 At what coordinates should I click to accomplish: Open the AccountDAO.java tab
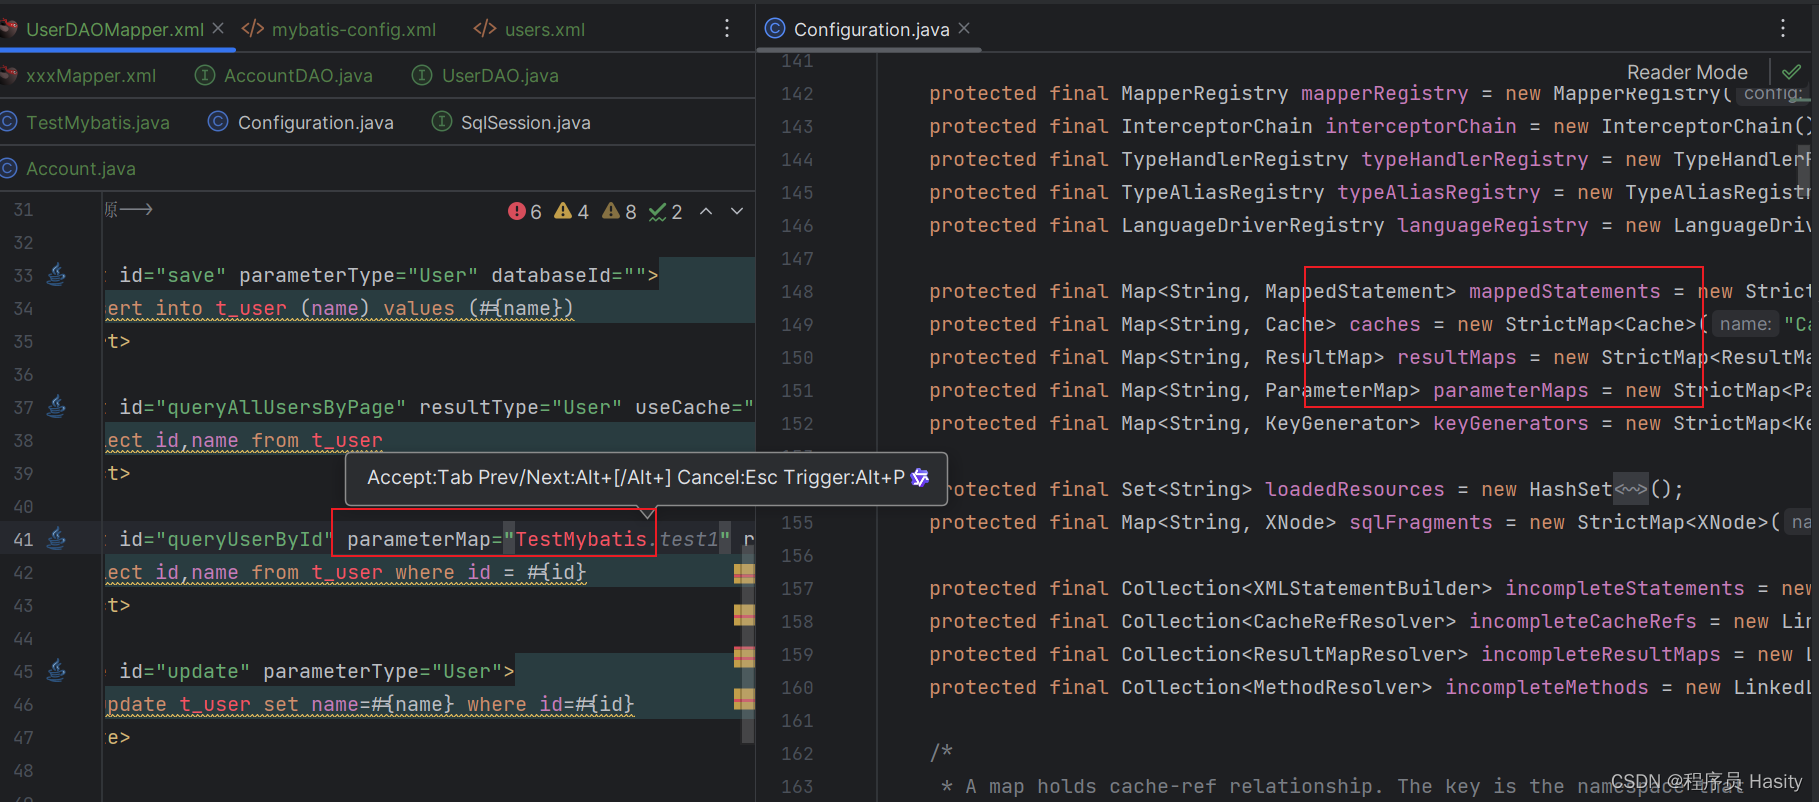pyautogui.click(x=284, y=76)
